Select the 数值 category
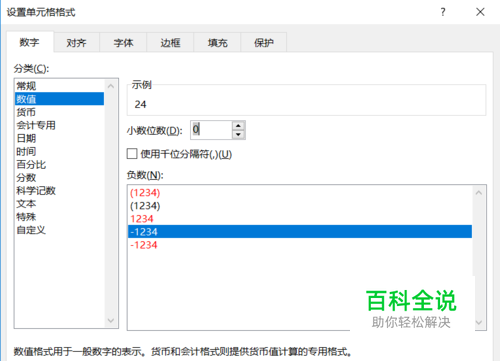This screenshot has height=361, width=500. (x=59, y=99)
